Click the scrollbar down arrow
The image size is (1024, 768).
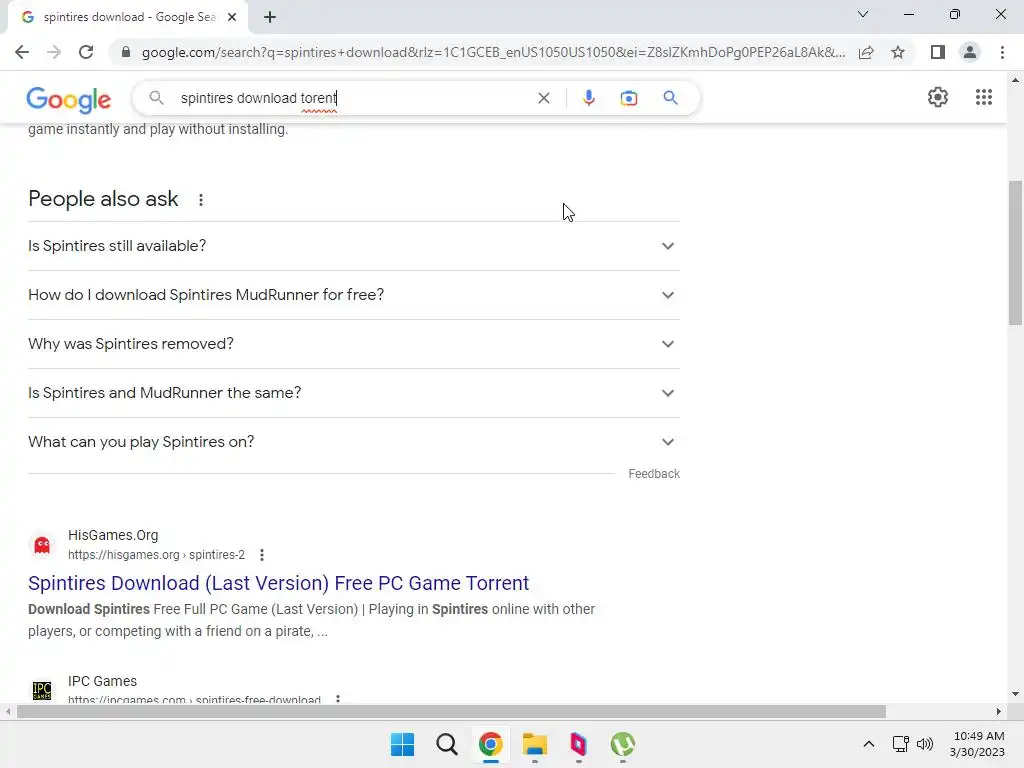pyautogui.click(x=1015, y=695)
